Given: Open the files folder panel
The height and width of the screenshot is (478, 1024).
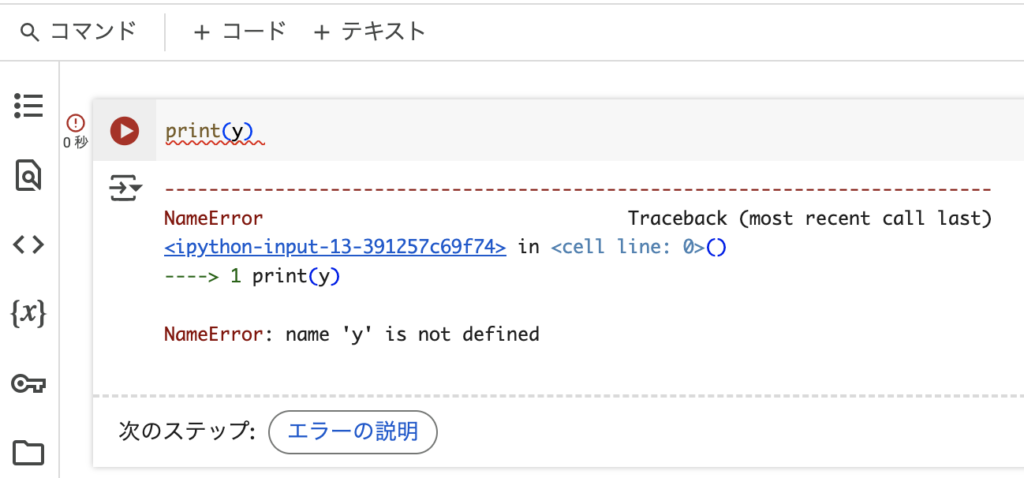Looking at the screenshot, I should pos(29,453).
